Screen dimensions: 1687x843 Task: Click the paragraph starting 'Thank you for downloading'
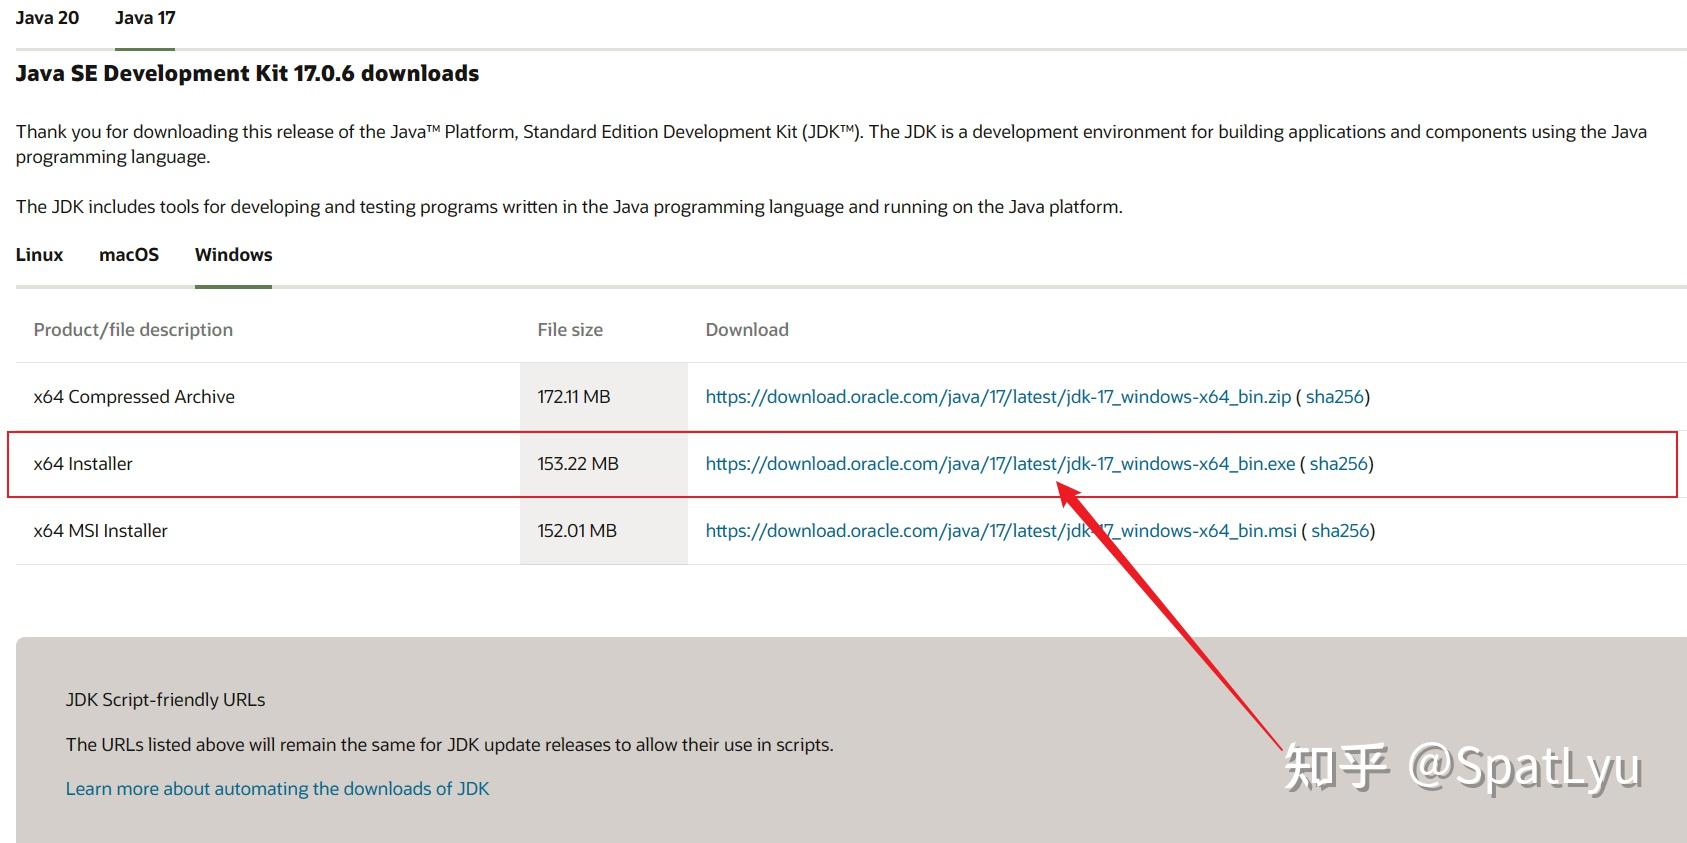pyautogui.click(x=831, y=144)
